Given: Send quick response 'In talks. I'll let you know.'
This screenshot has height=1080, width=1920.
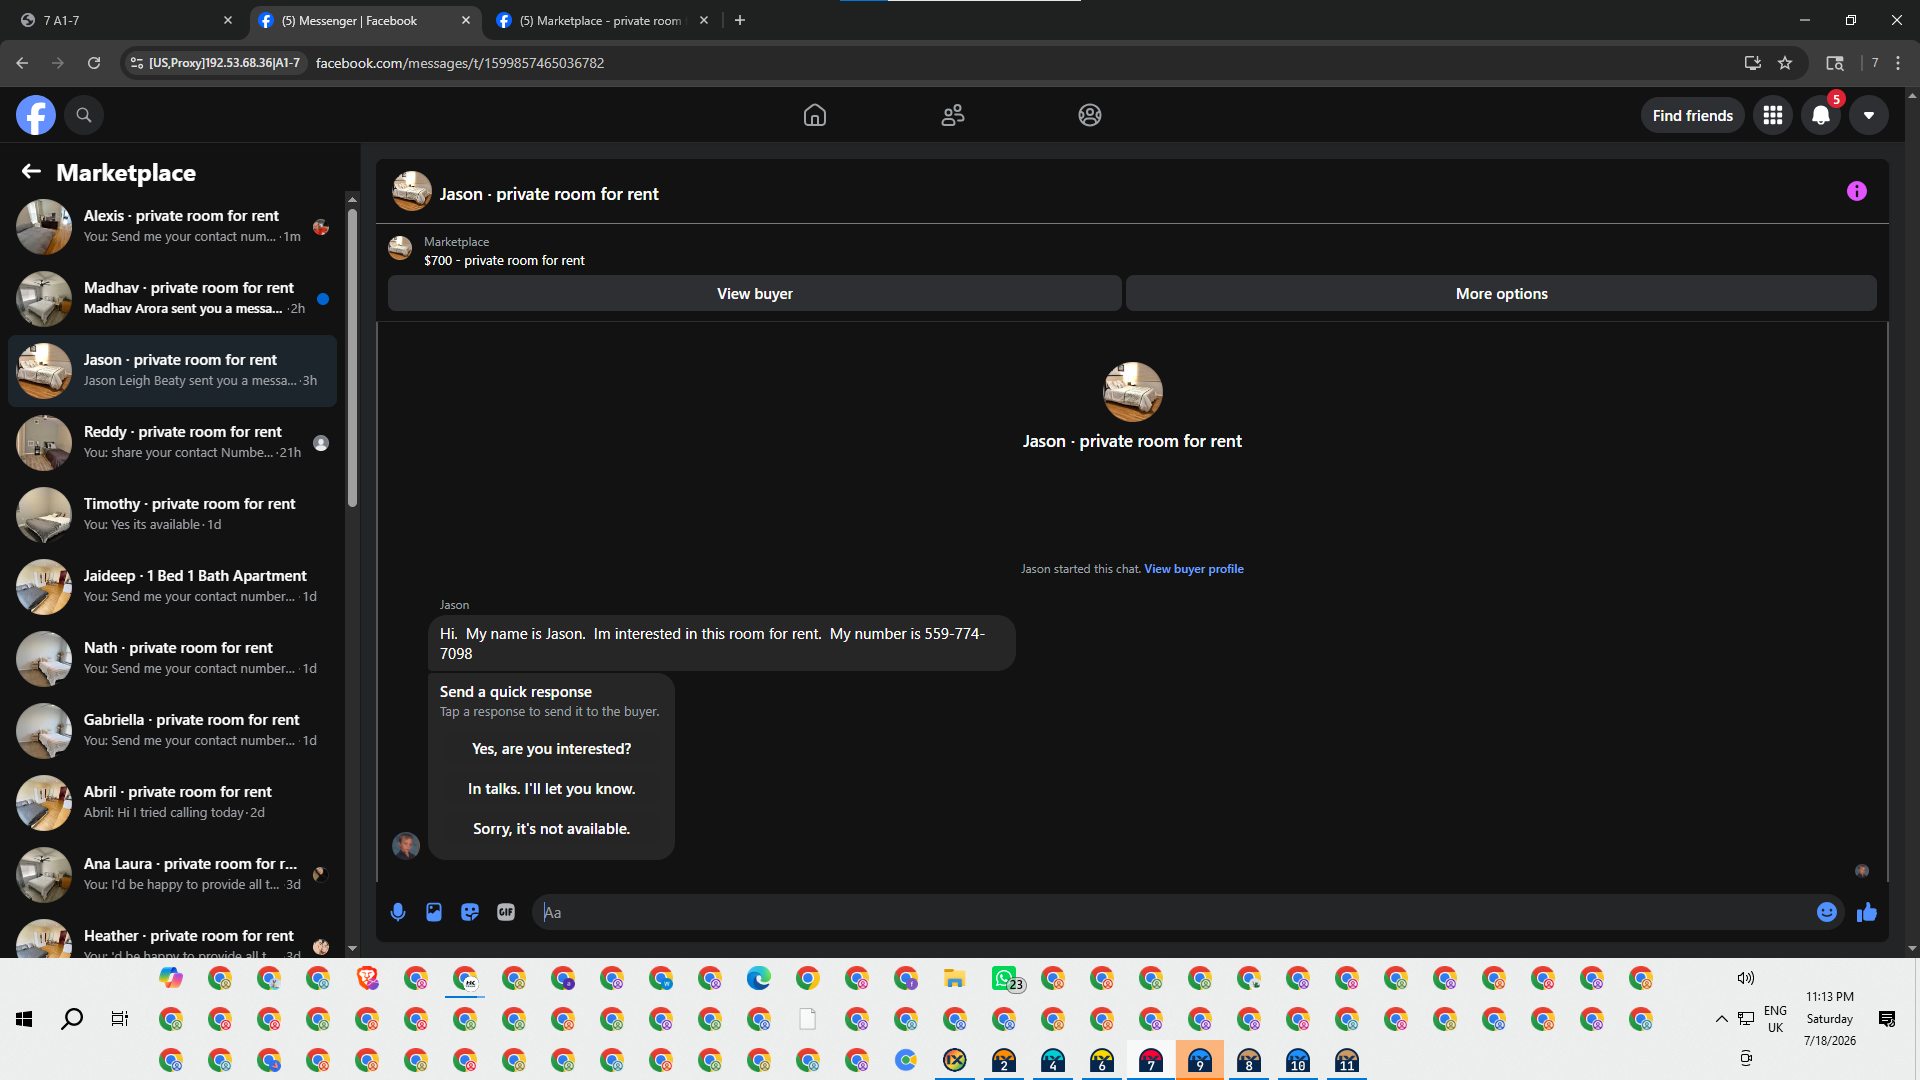Looking at the screenshot, I should point(552,789).
